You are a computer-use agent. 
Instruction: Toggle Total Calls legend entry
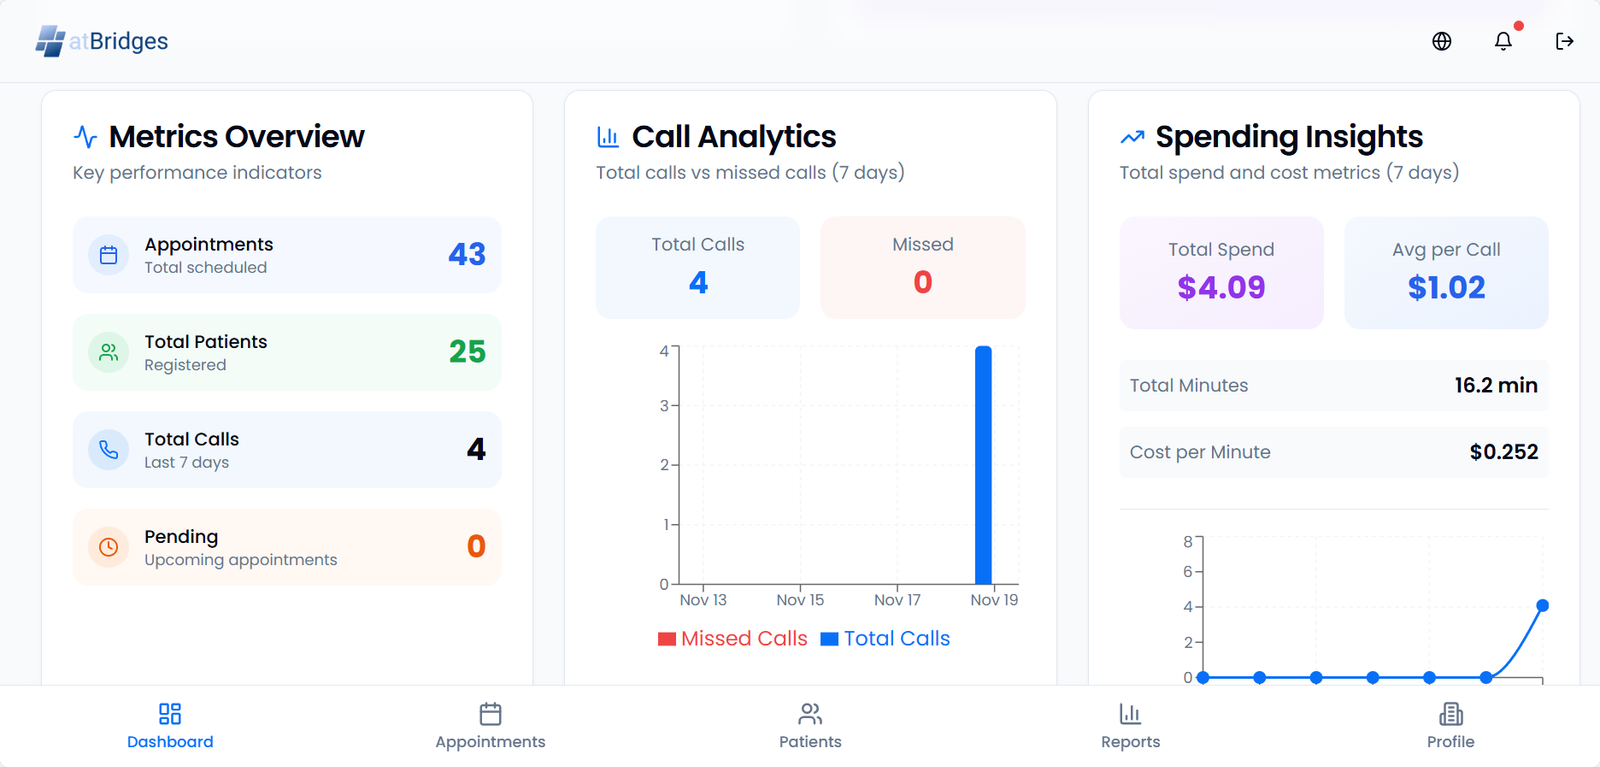pos(896,639)
